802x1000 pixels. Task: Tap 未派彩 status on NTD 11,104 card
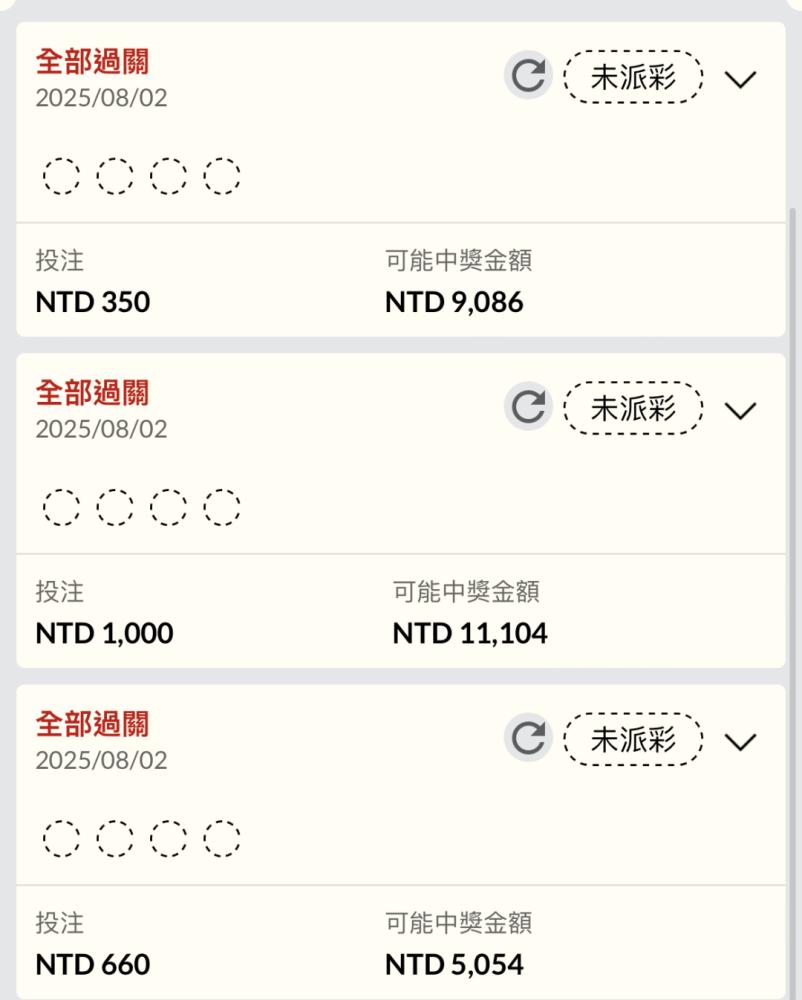pyautogui.click(x=633, y=408)
